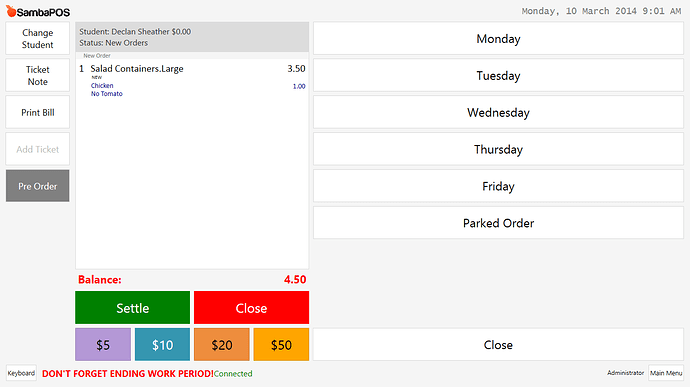Click the 1.00 Chicken tag price

[299, 86]
